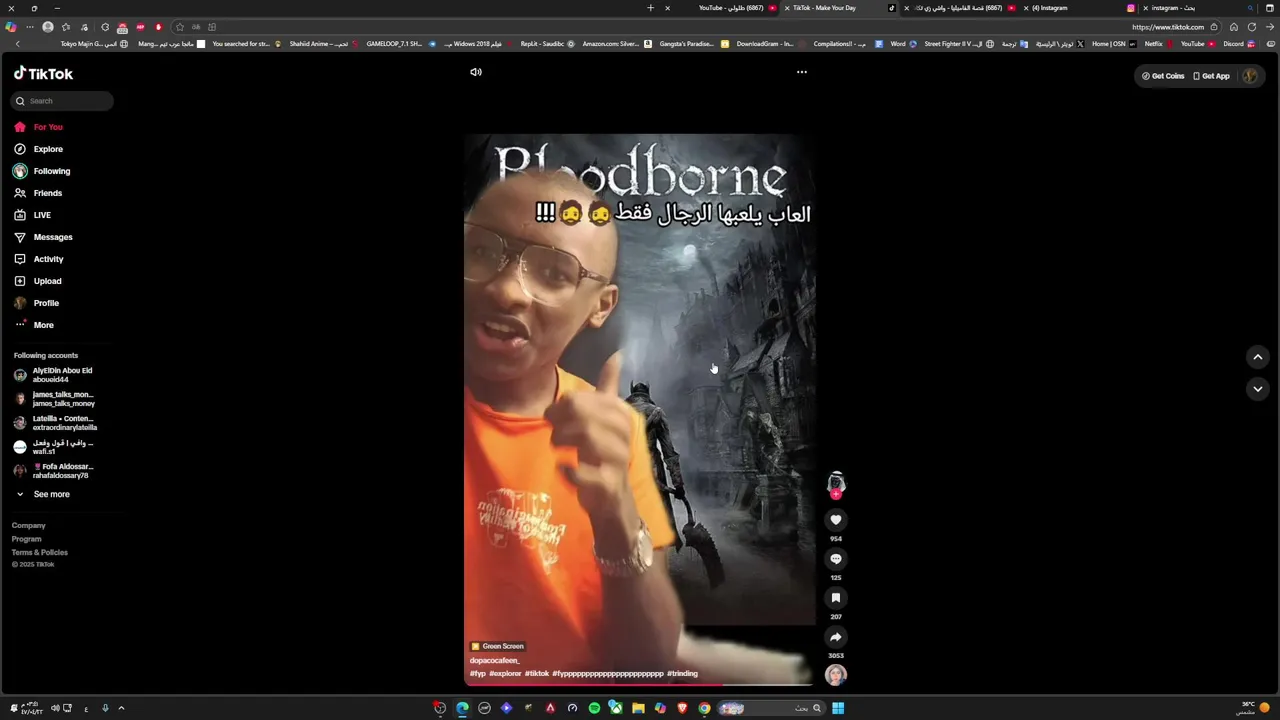This screenshot has width=1280, height=720.
Task: Go to the previous video
Action: coord(1258,357)
